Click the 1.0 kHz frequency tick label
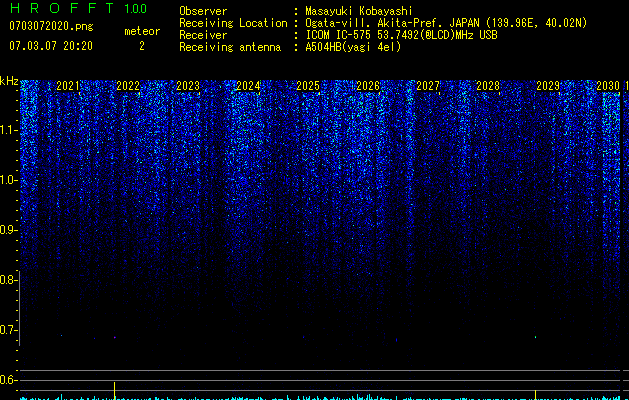The height and width of the screenshot is (400, 629). pyautogui.click(x=8, y=180)
